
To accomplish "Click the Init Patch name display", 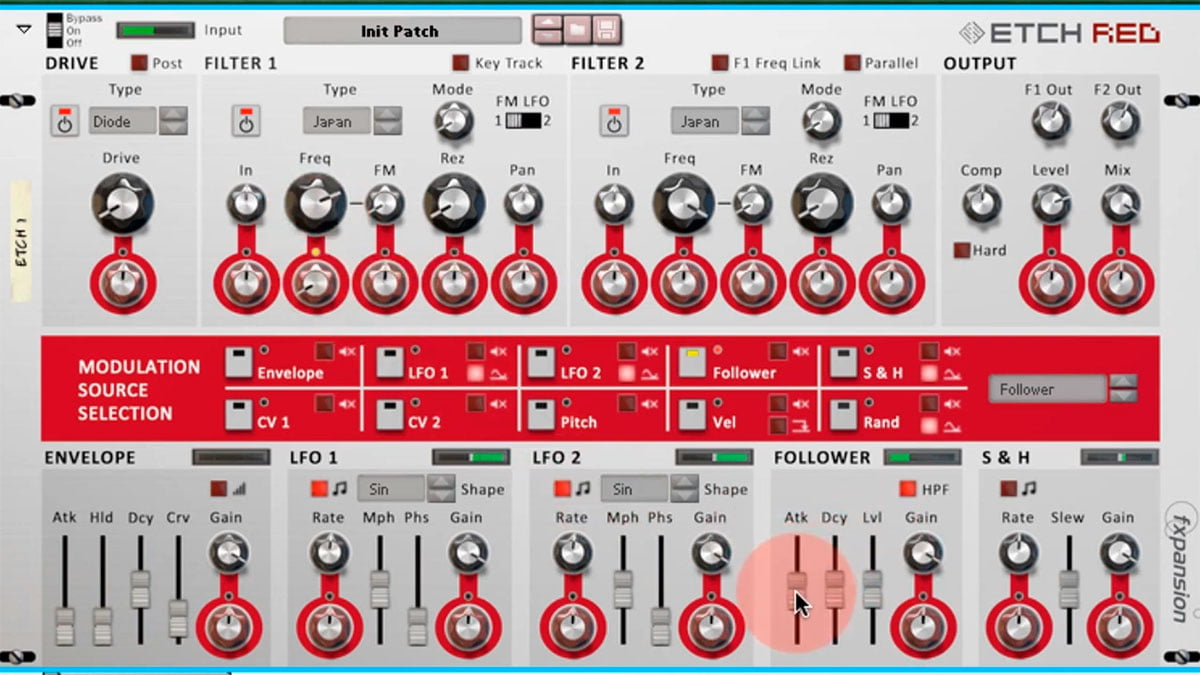I will [x=402, y=31].
